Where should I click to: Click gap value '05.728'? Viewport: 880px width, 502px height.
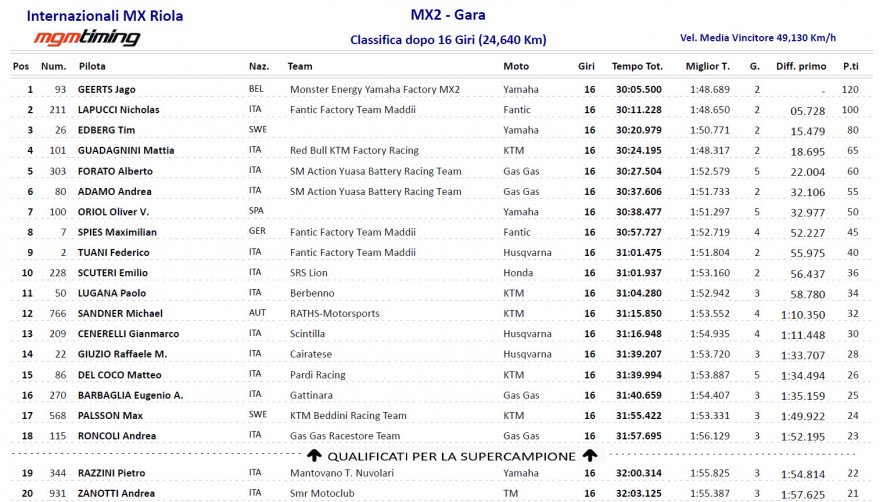click(808, 111)
